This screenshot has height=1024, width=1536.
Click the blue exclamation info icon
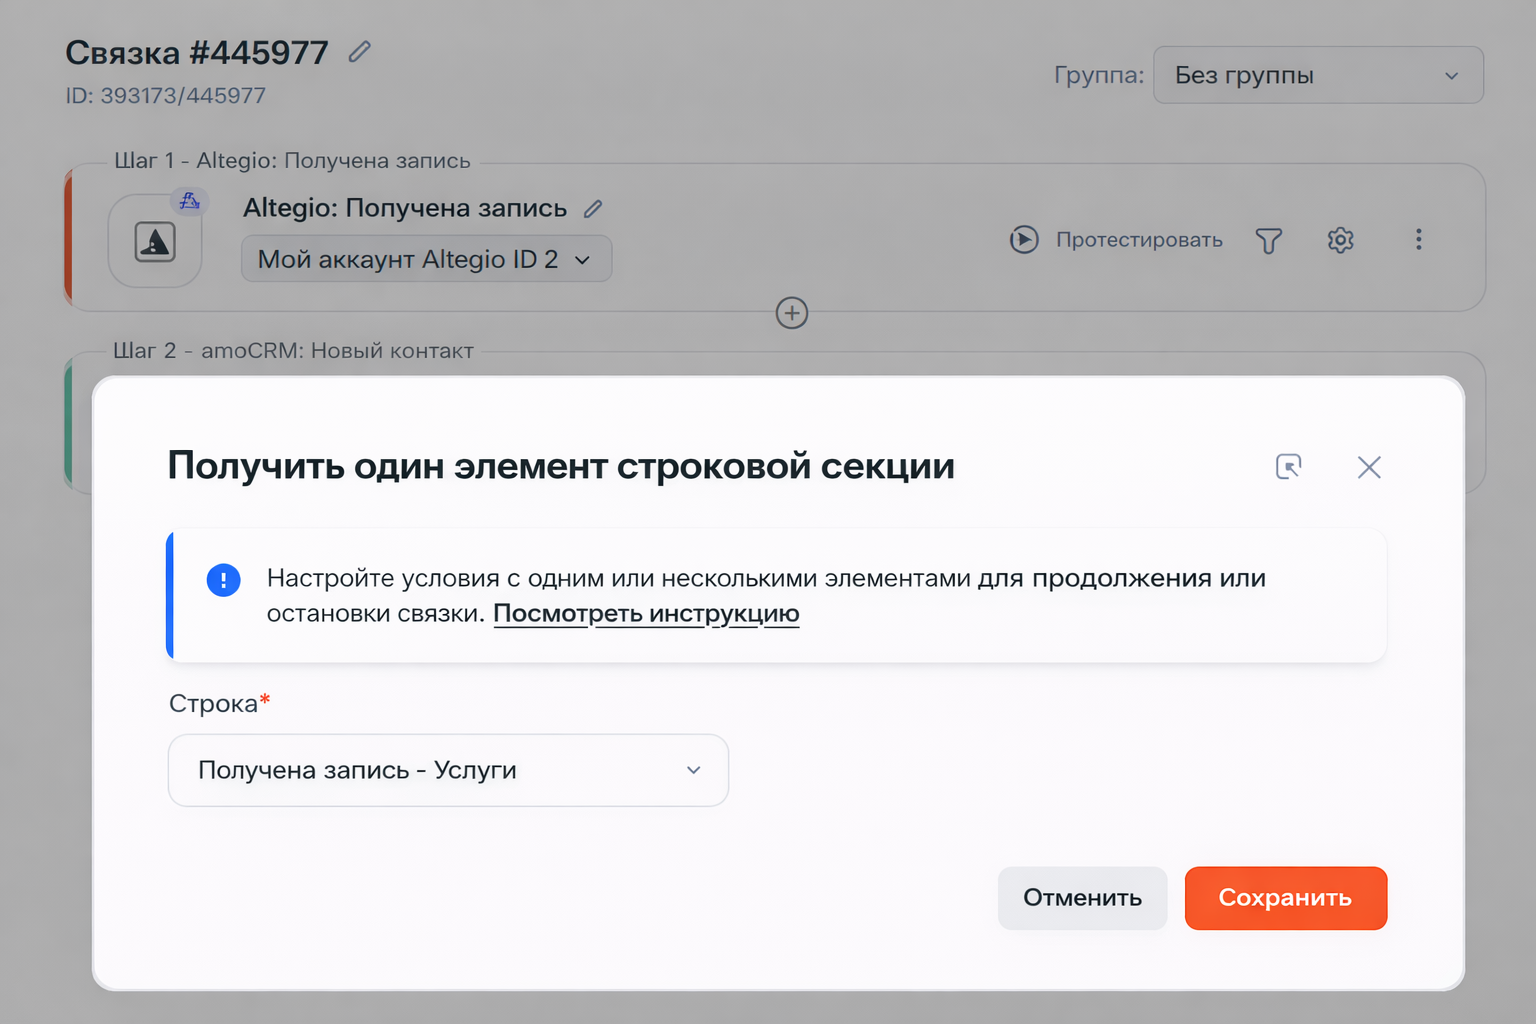[x=223, y=580]
